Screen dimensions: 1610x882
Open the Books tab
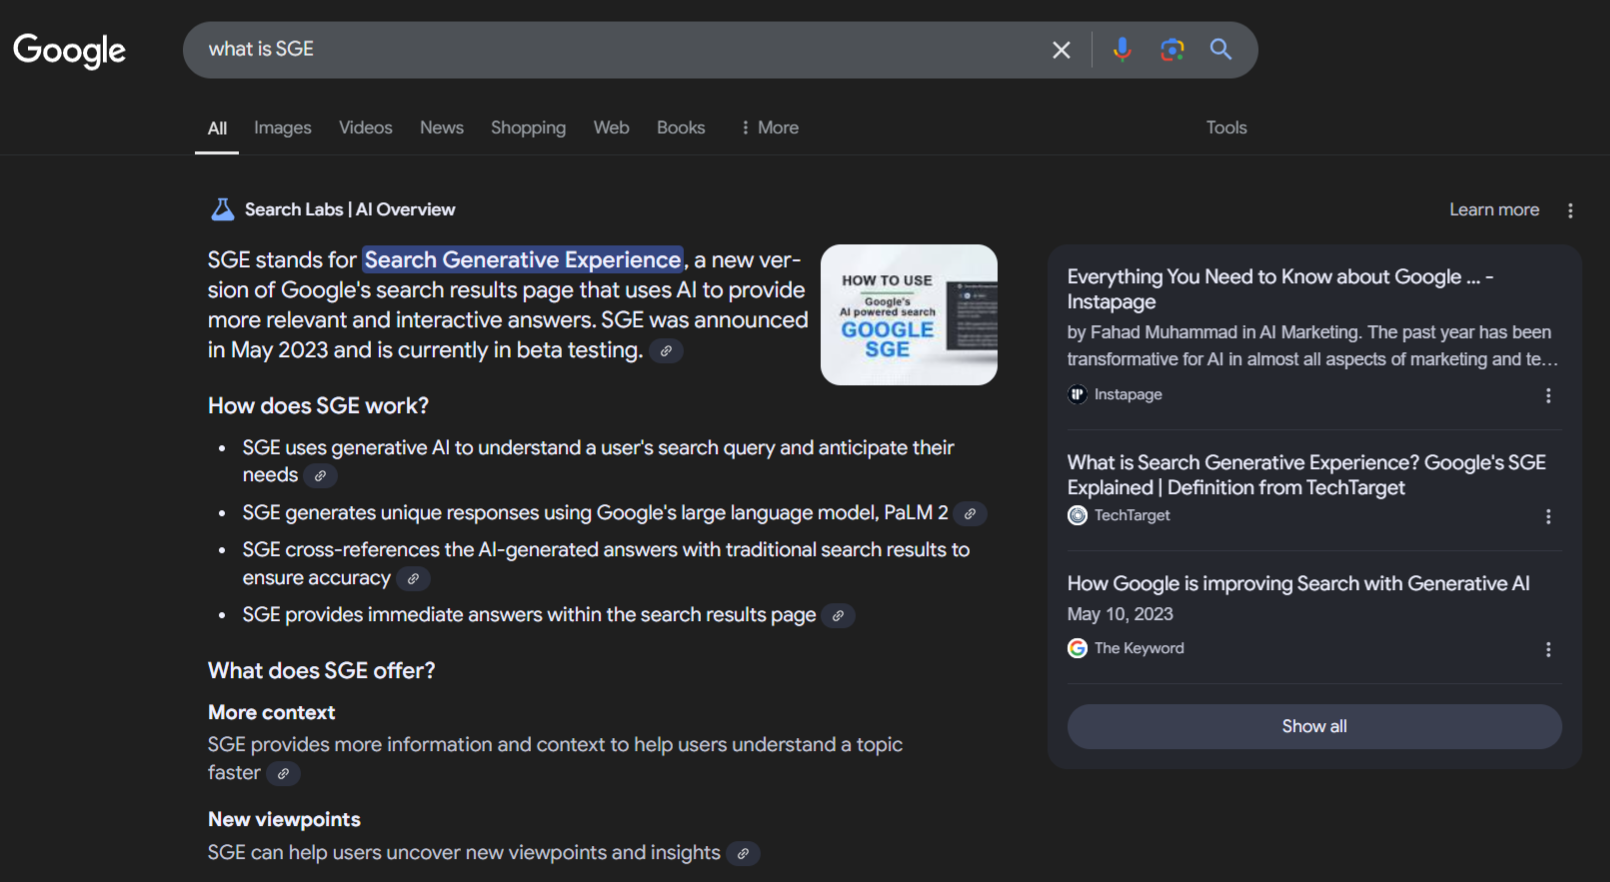(681, 128)
